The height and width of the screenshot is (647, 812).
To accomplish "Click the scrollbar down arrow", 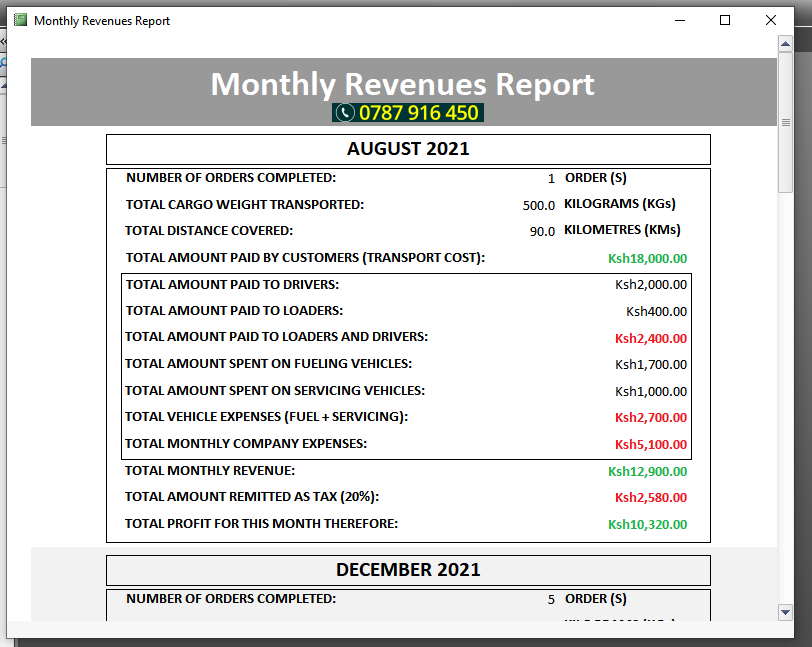I will click(x=785, y=612).
